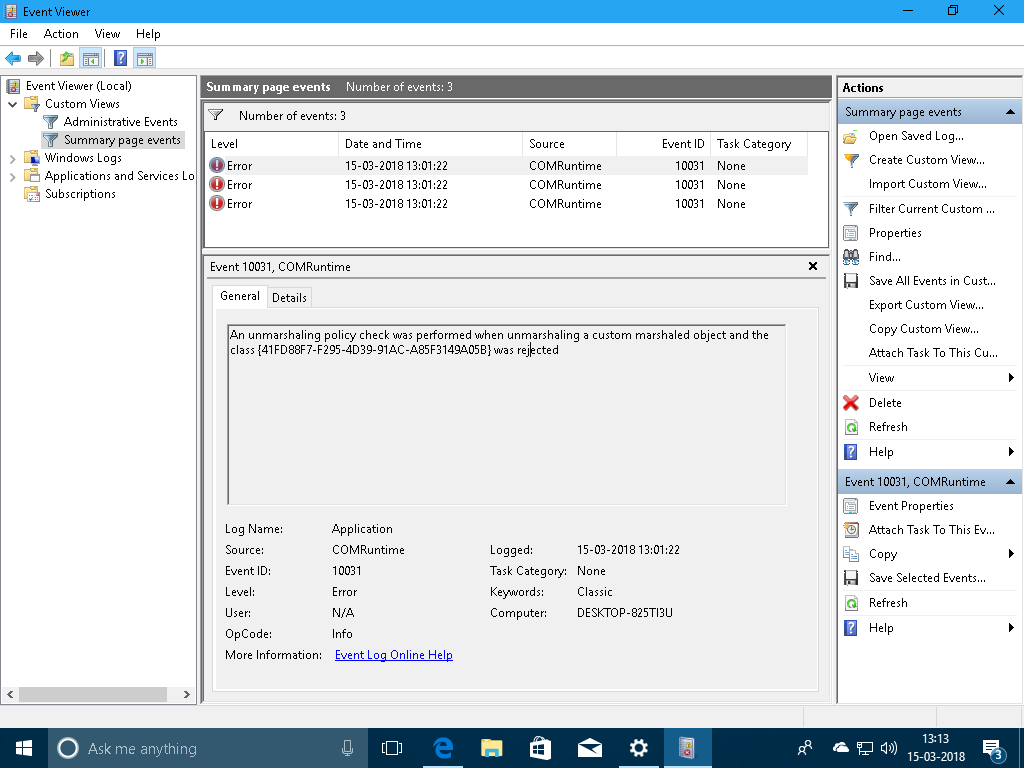Close the Event 10031 preview pane
This screenshot has width=1024, height=768.
813,267
